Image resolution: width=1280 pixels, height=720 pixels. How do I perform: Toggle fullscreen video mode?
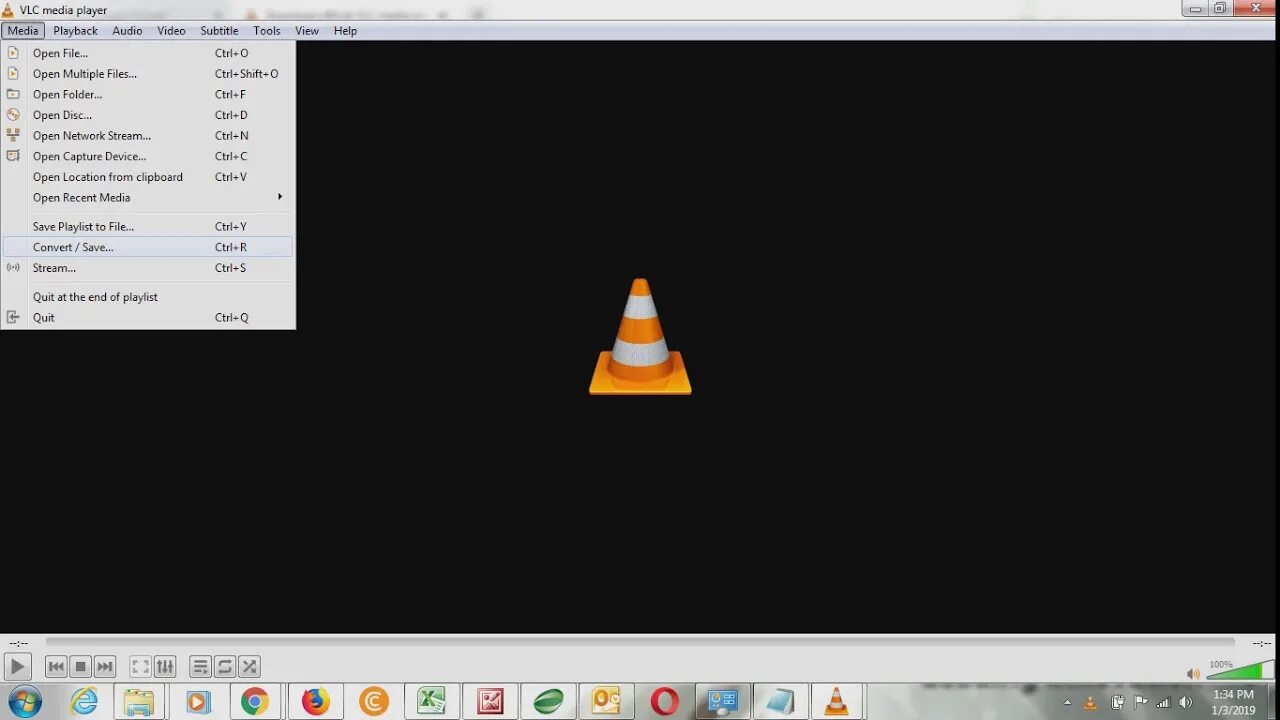140,666
